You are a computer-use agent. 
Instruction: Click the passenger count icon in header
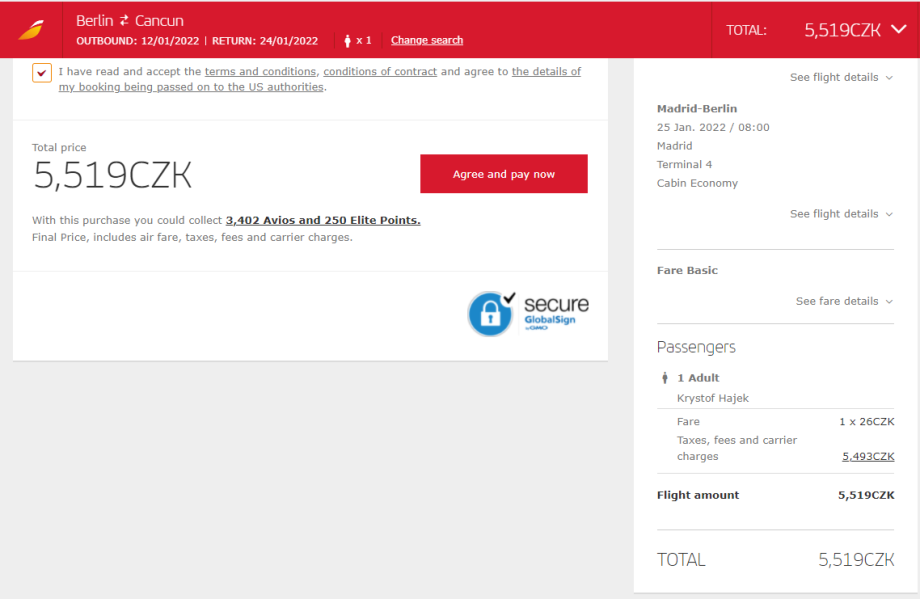[348, 41]
